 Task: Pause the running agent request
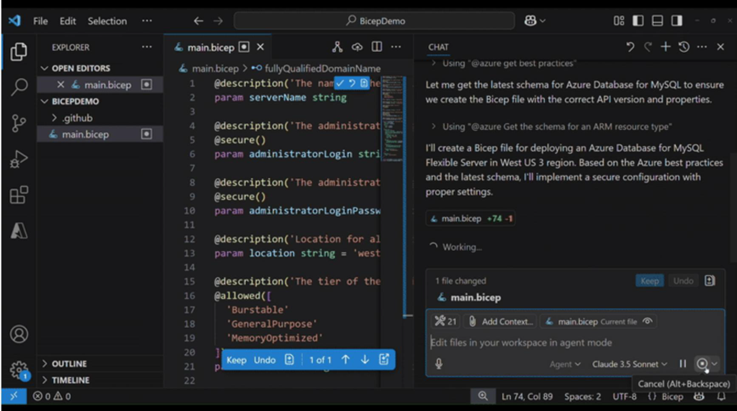682,364
